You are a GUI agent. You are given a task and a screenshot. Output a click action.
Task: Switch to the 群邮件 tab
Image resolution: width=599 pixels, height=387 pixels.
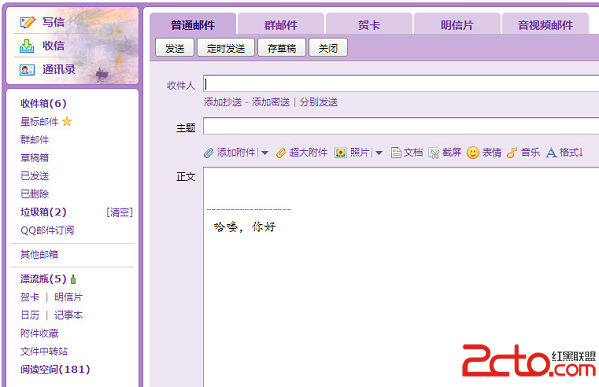tap(281, 25)
